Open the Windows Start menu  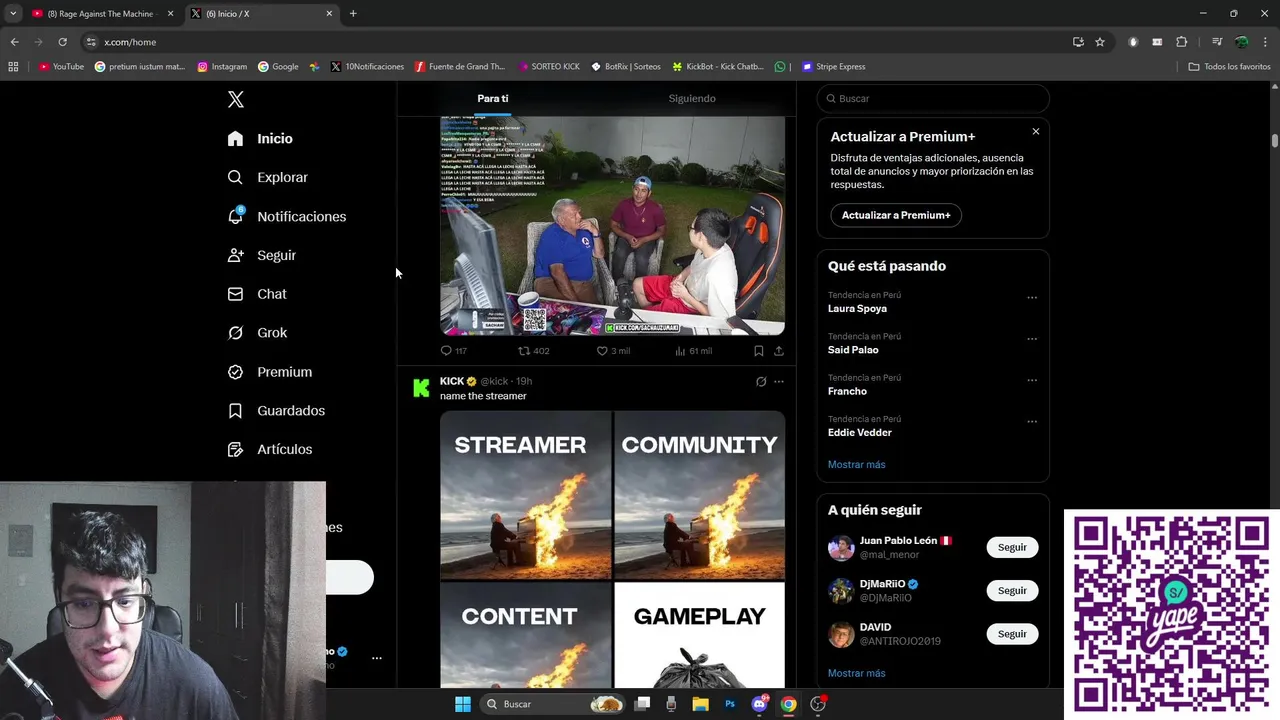pos(463,704)
